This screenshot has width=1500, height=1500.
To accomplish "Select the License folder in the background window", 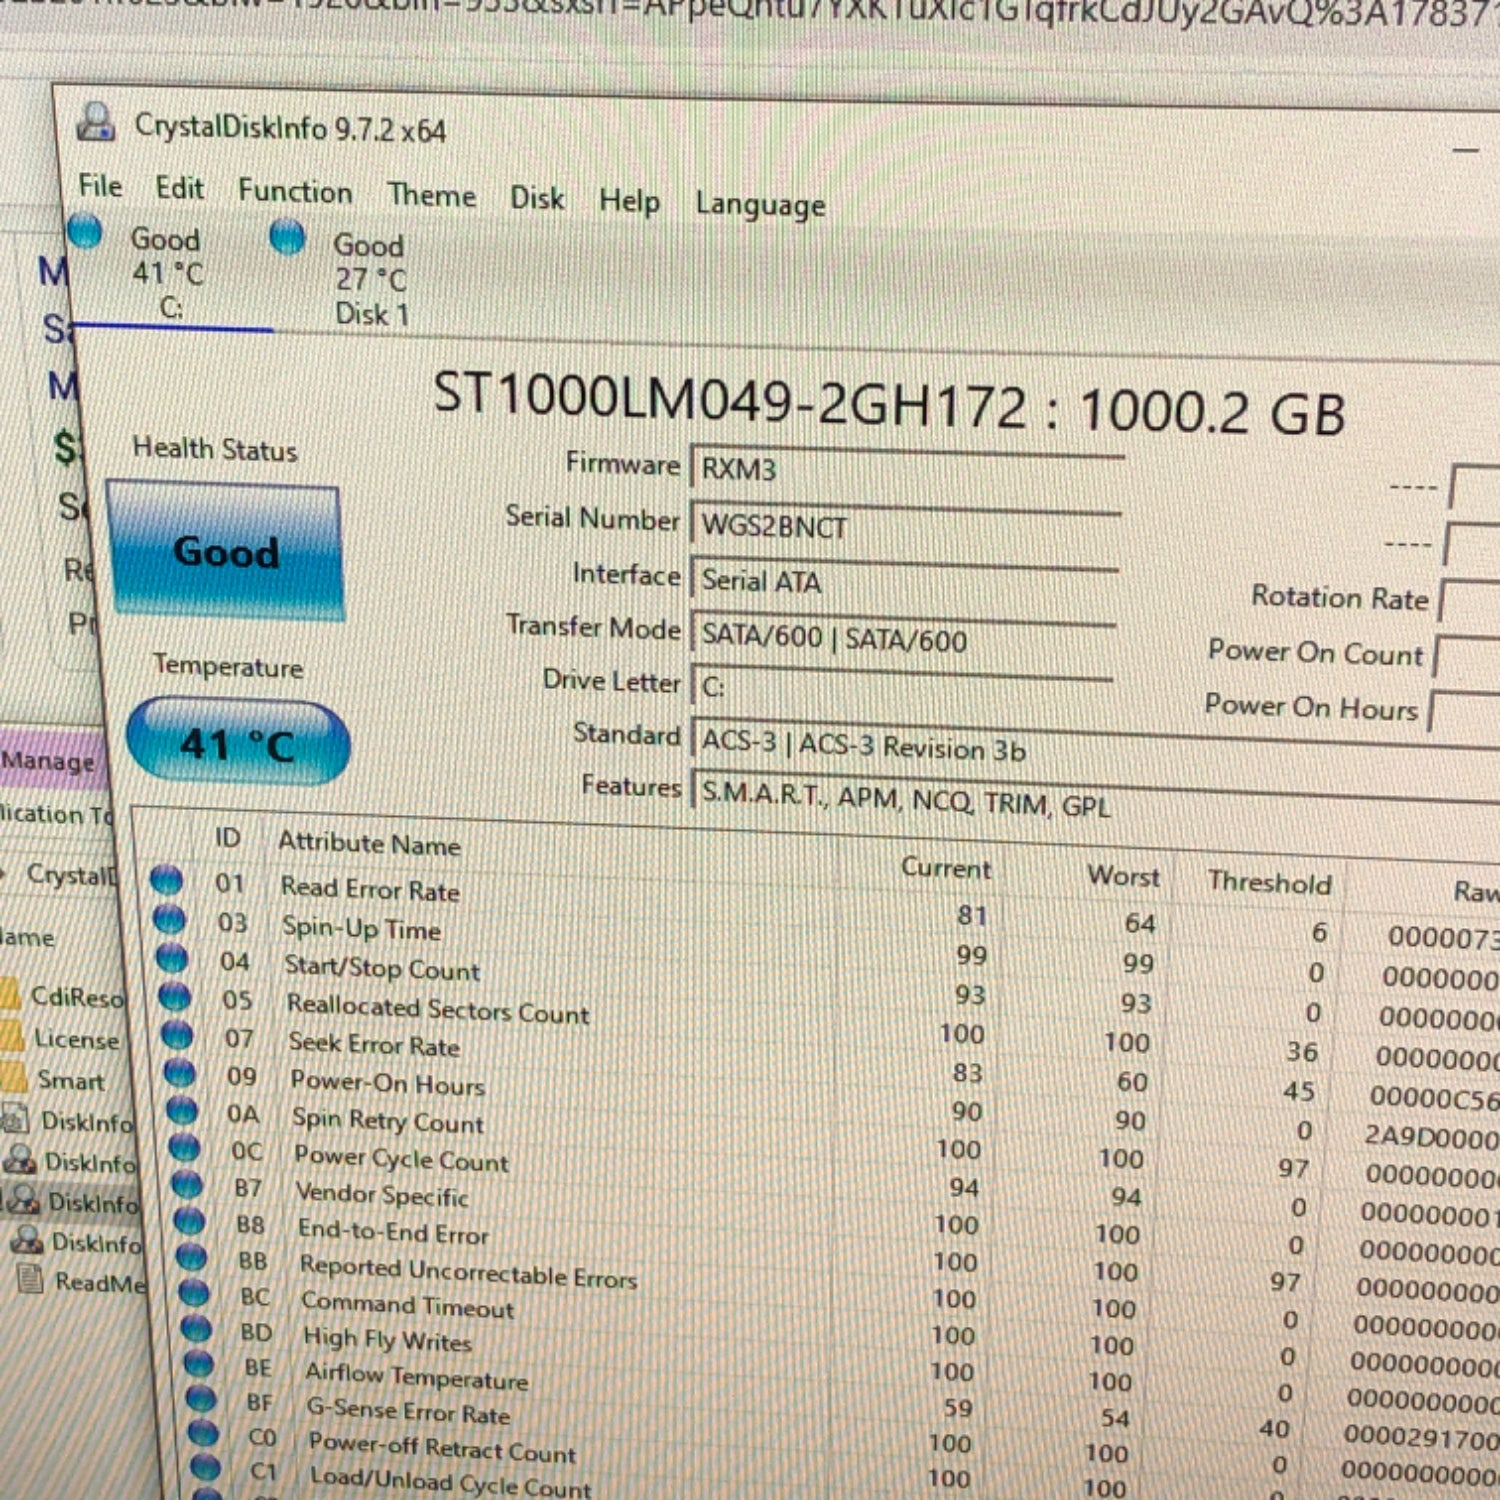I will pyautogui.click(x=76, y=1039).
